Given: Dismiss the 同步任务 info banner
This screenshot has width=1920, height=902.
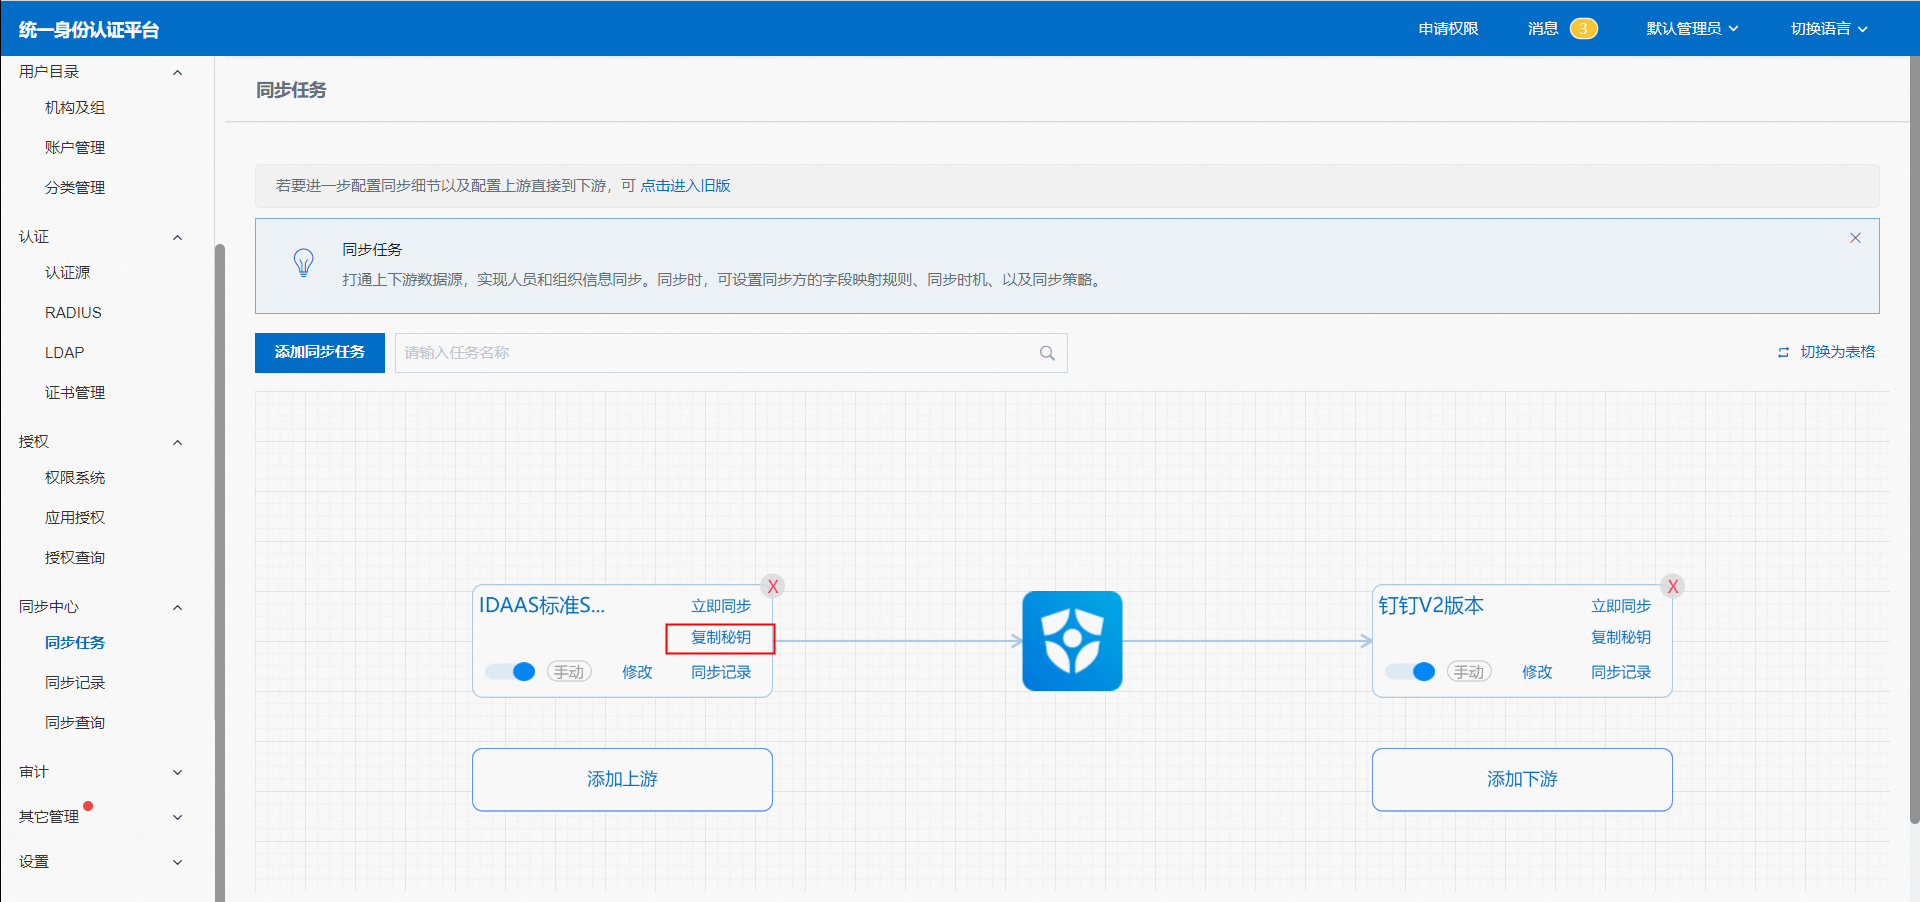Looking at the screenshot, I should (x=1855, y=238).
